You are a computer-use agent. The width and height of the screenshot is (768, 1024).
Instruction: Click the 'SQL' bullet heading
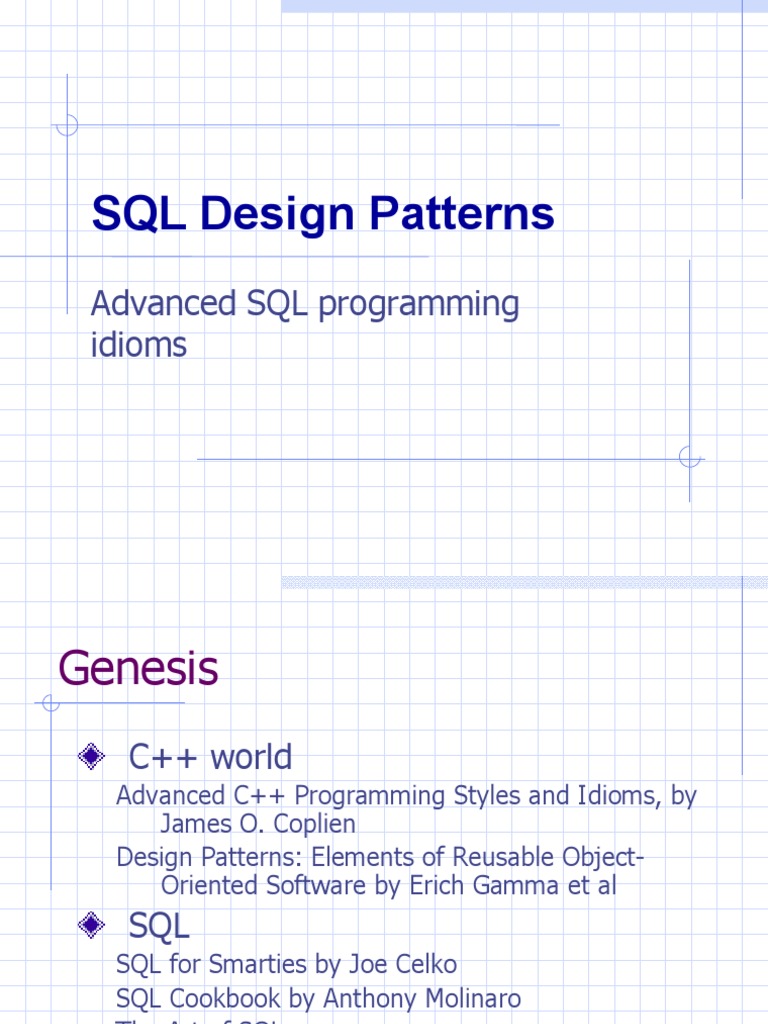click(x=159, y=926)
